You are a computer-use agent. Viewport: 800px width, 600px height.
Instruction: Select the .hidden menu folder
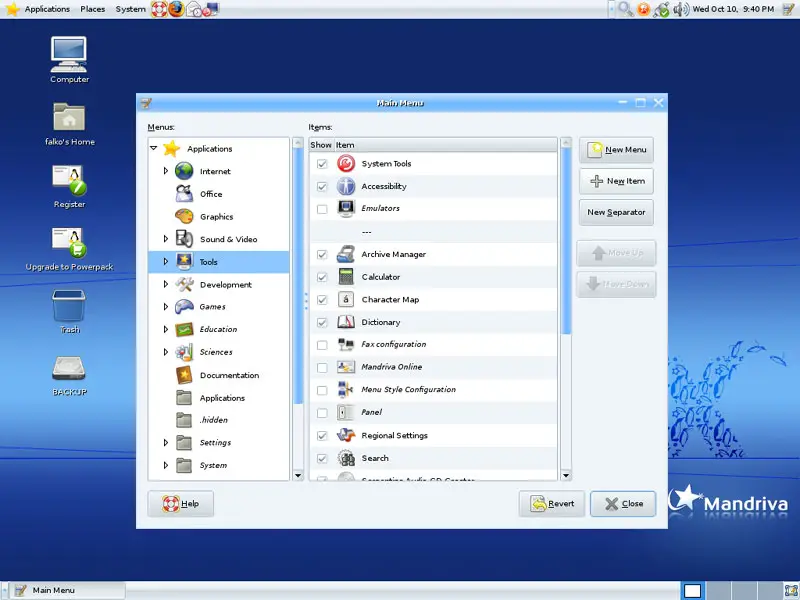[x=184, y=420]
